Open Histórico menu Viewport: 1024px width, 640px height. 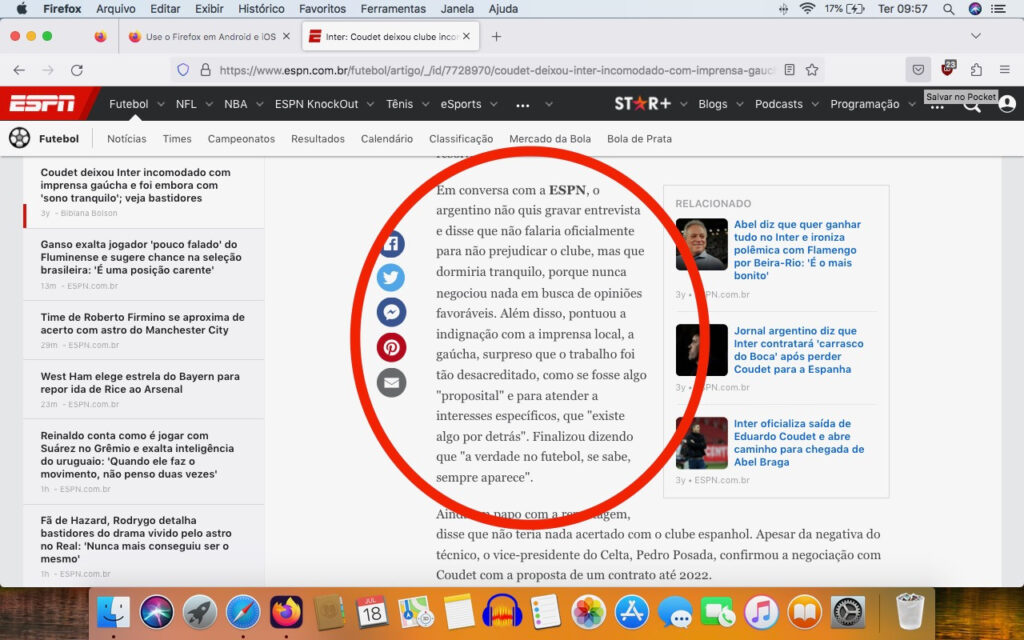[261, 9]
